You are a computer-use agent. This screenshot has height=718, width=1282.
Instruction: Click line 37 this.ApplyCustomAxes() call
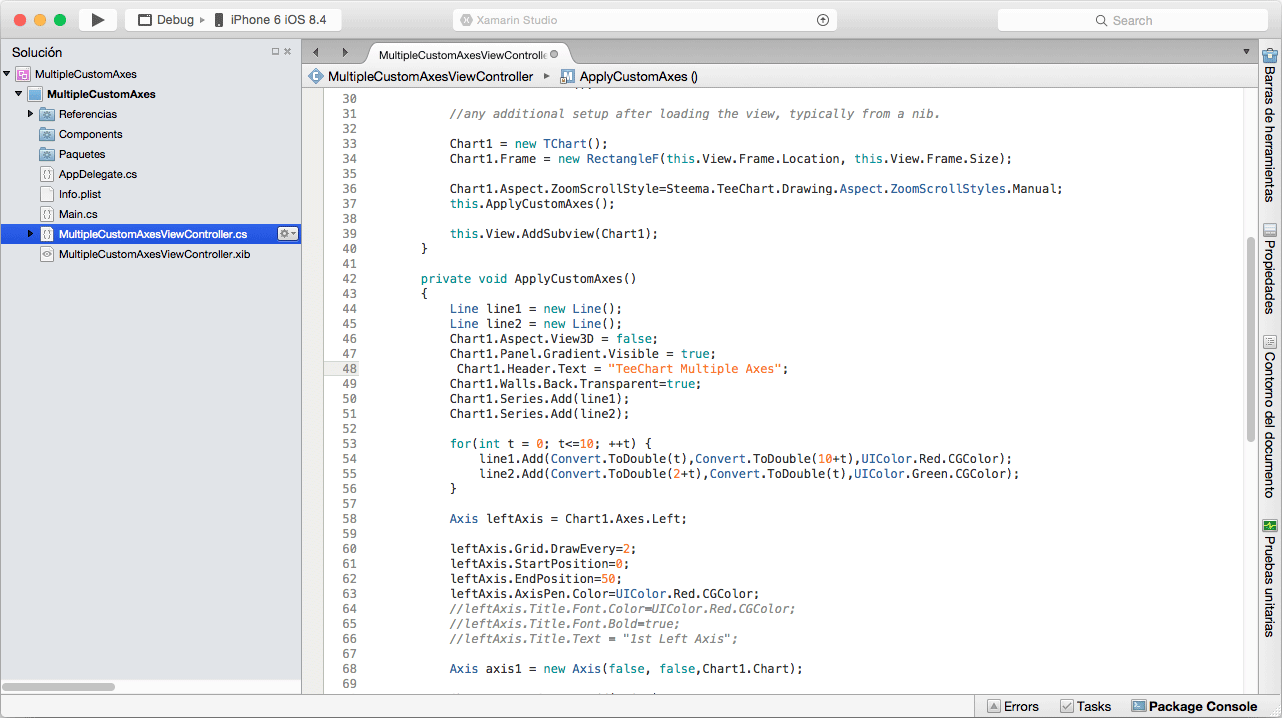(x=532, y=204)
